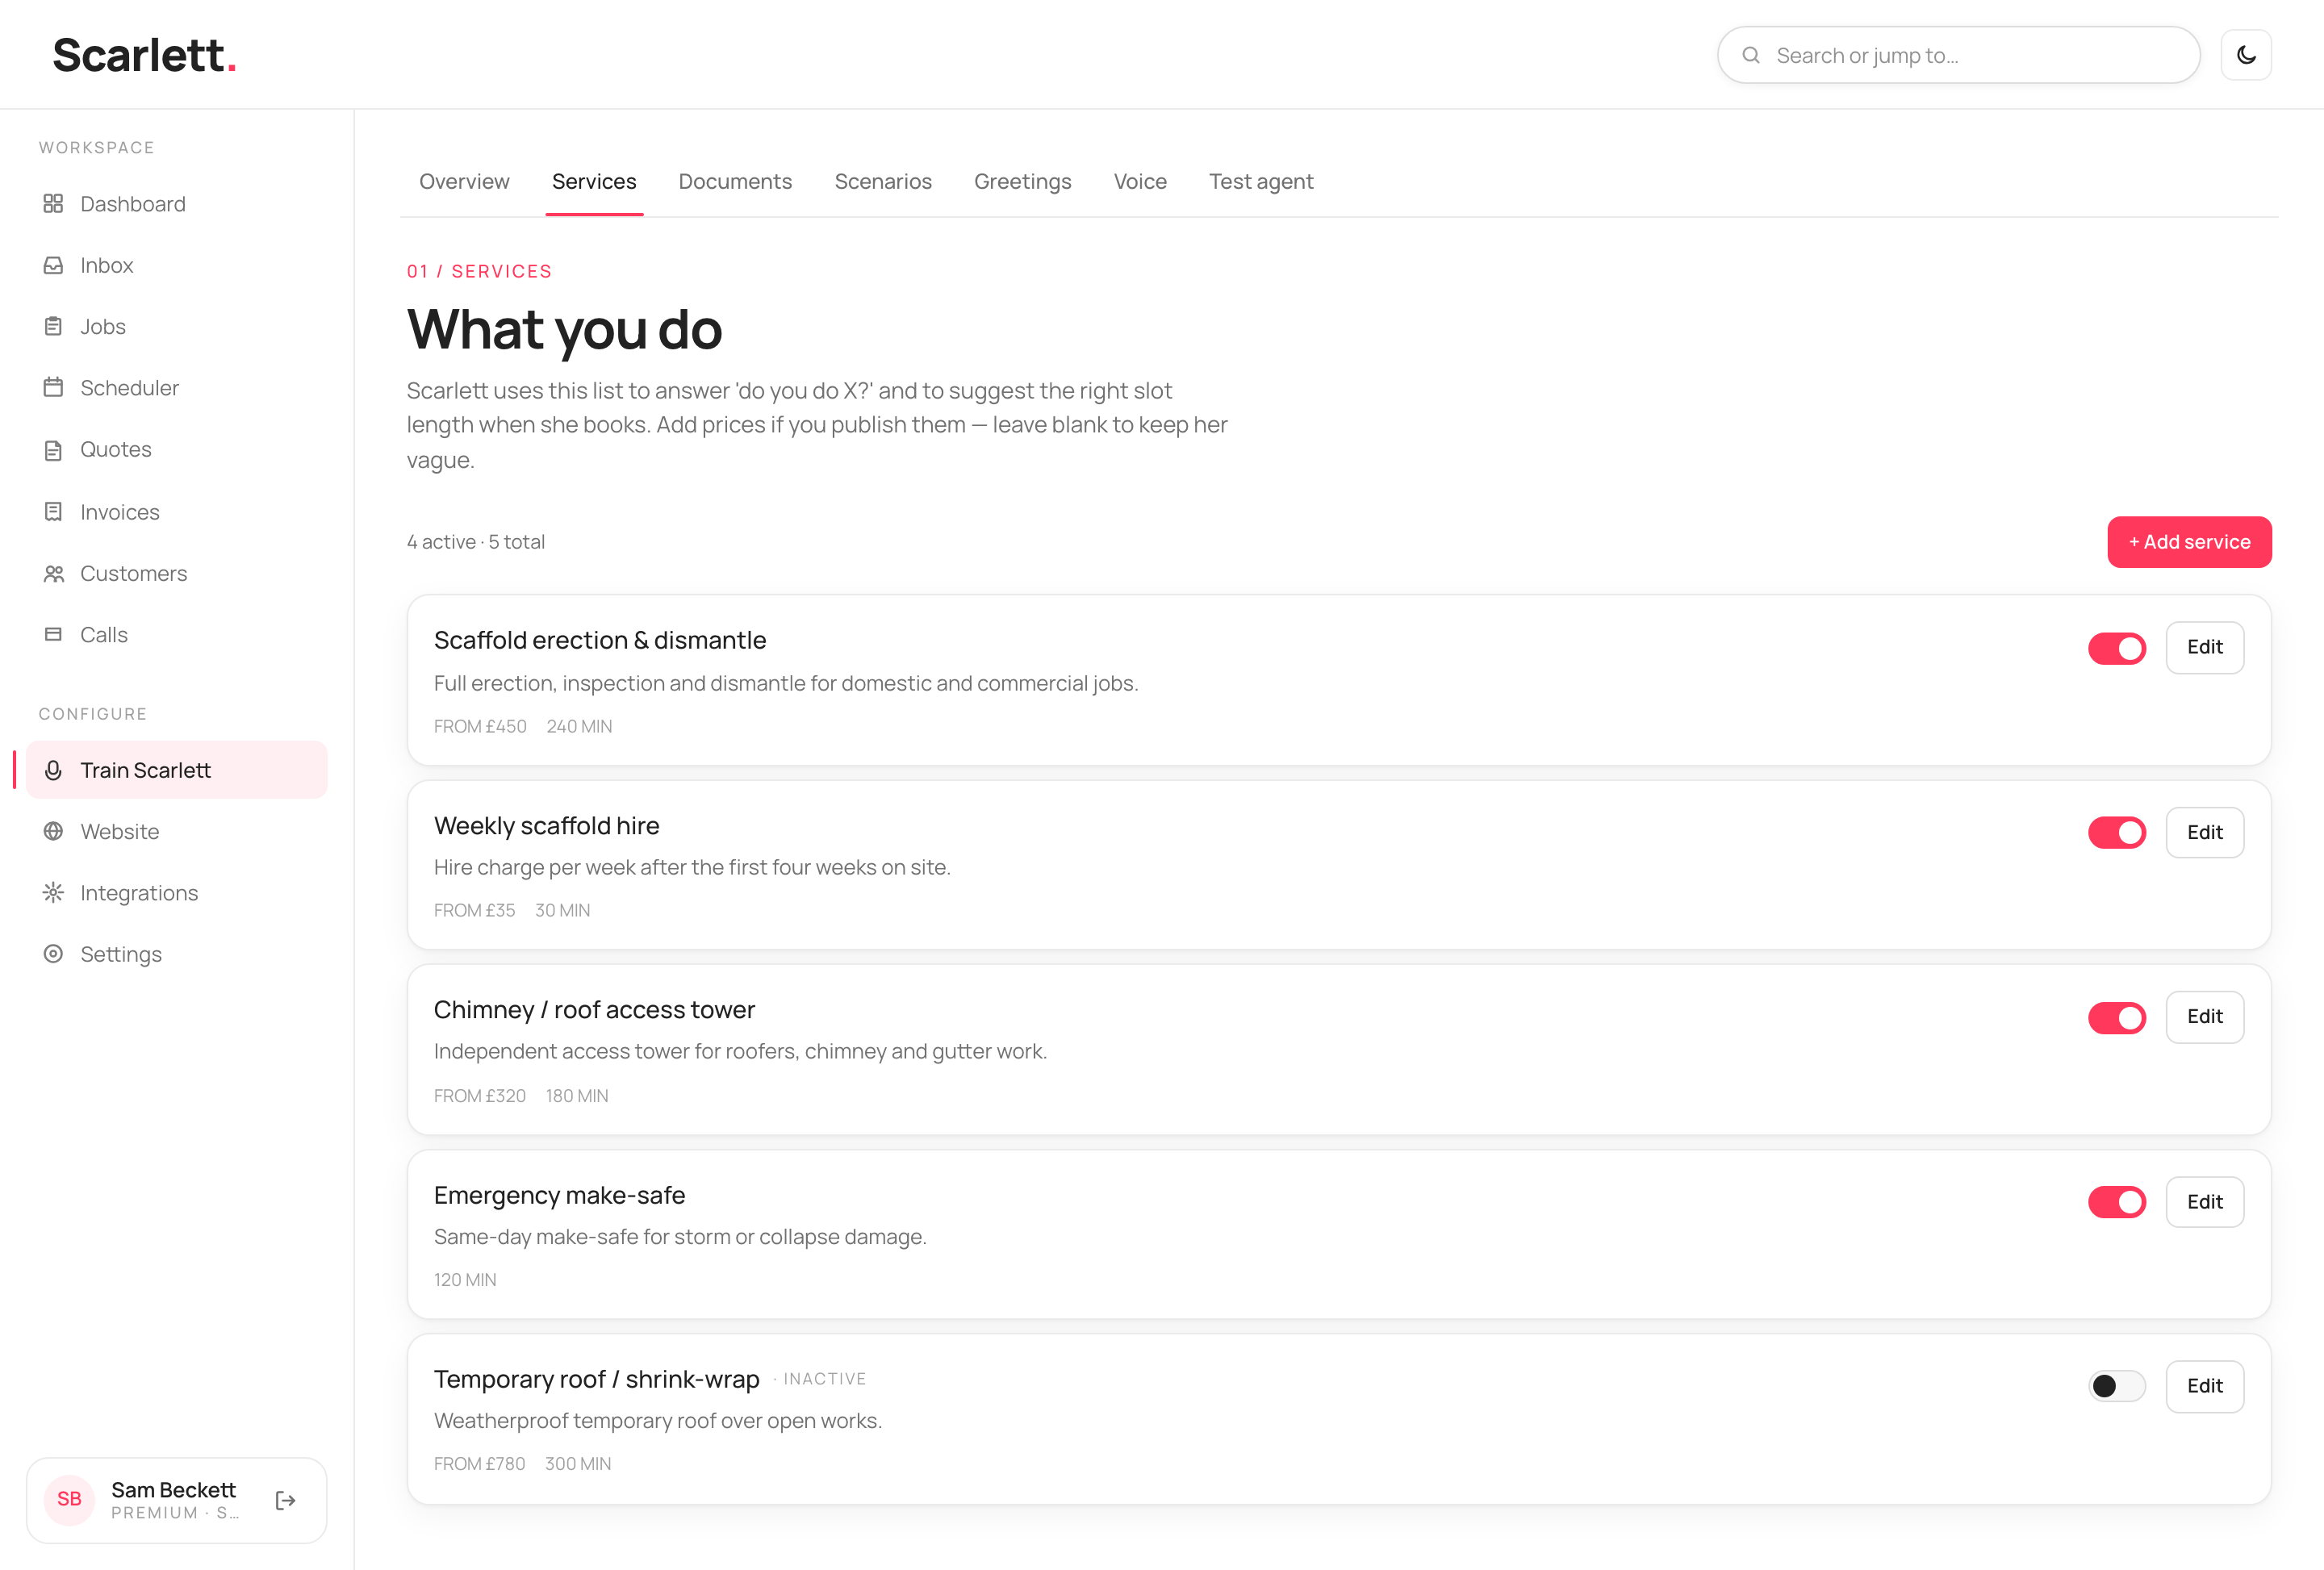Viewport: 2324px width, 1570px height.
Task: Click the log out icon beside Sam Beckett
Action: click(x=285, y=1500)
